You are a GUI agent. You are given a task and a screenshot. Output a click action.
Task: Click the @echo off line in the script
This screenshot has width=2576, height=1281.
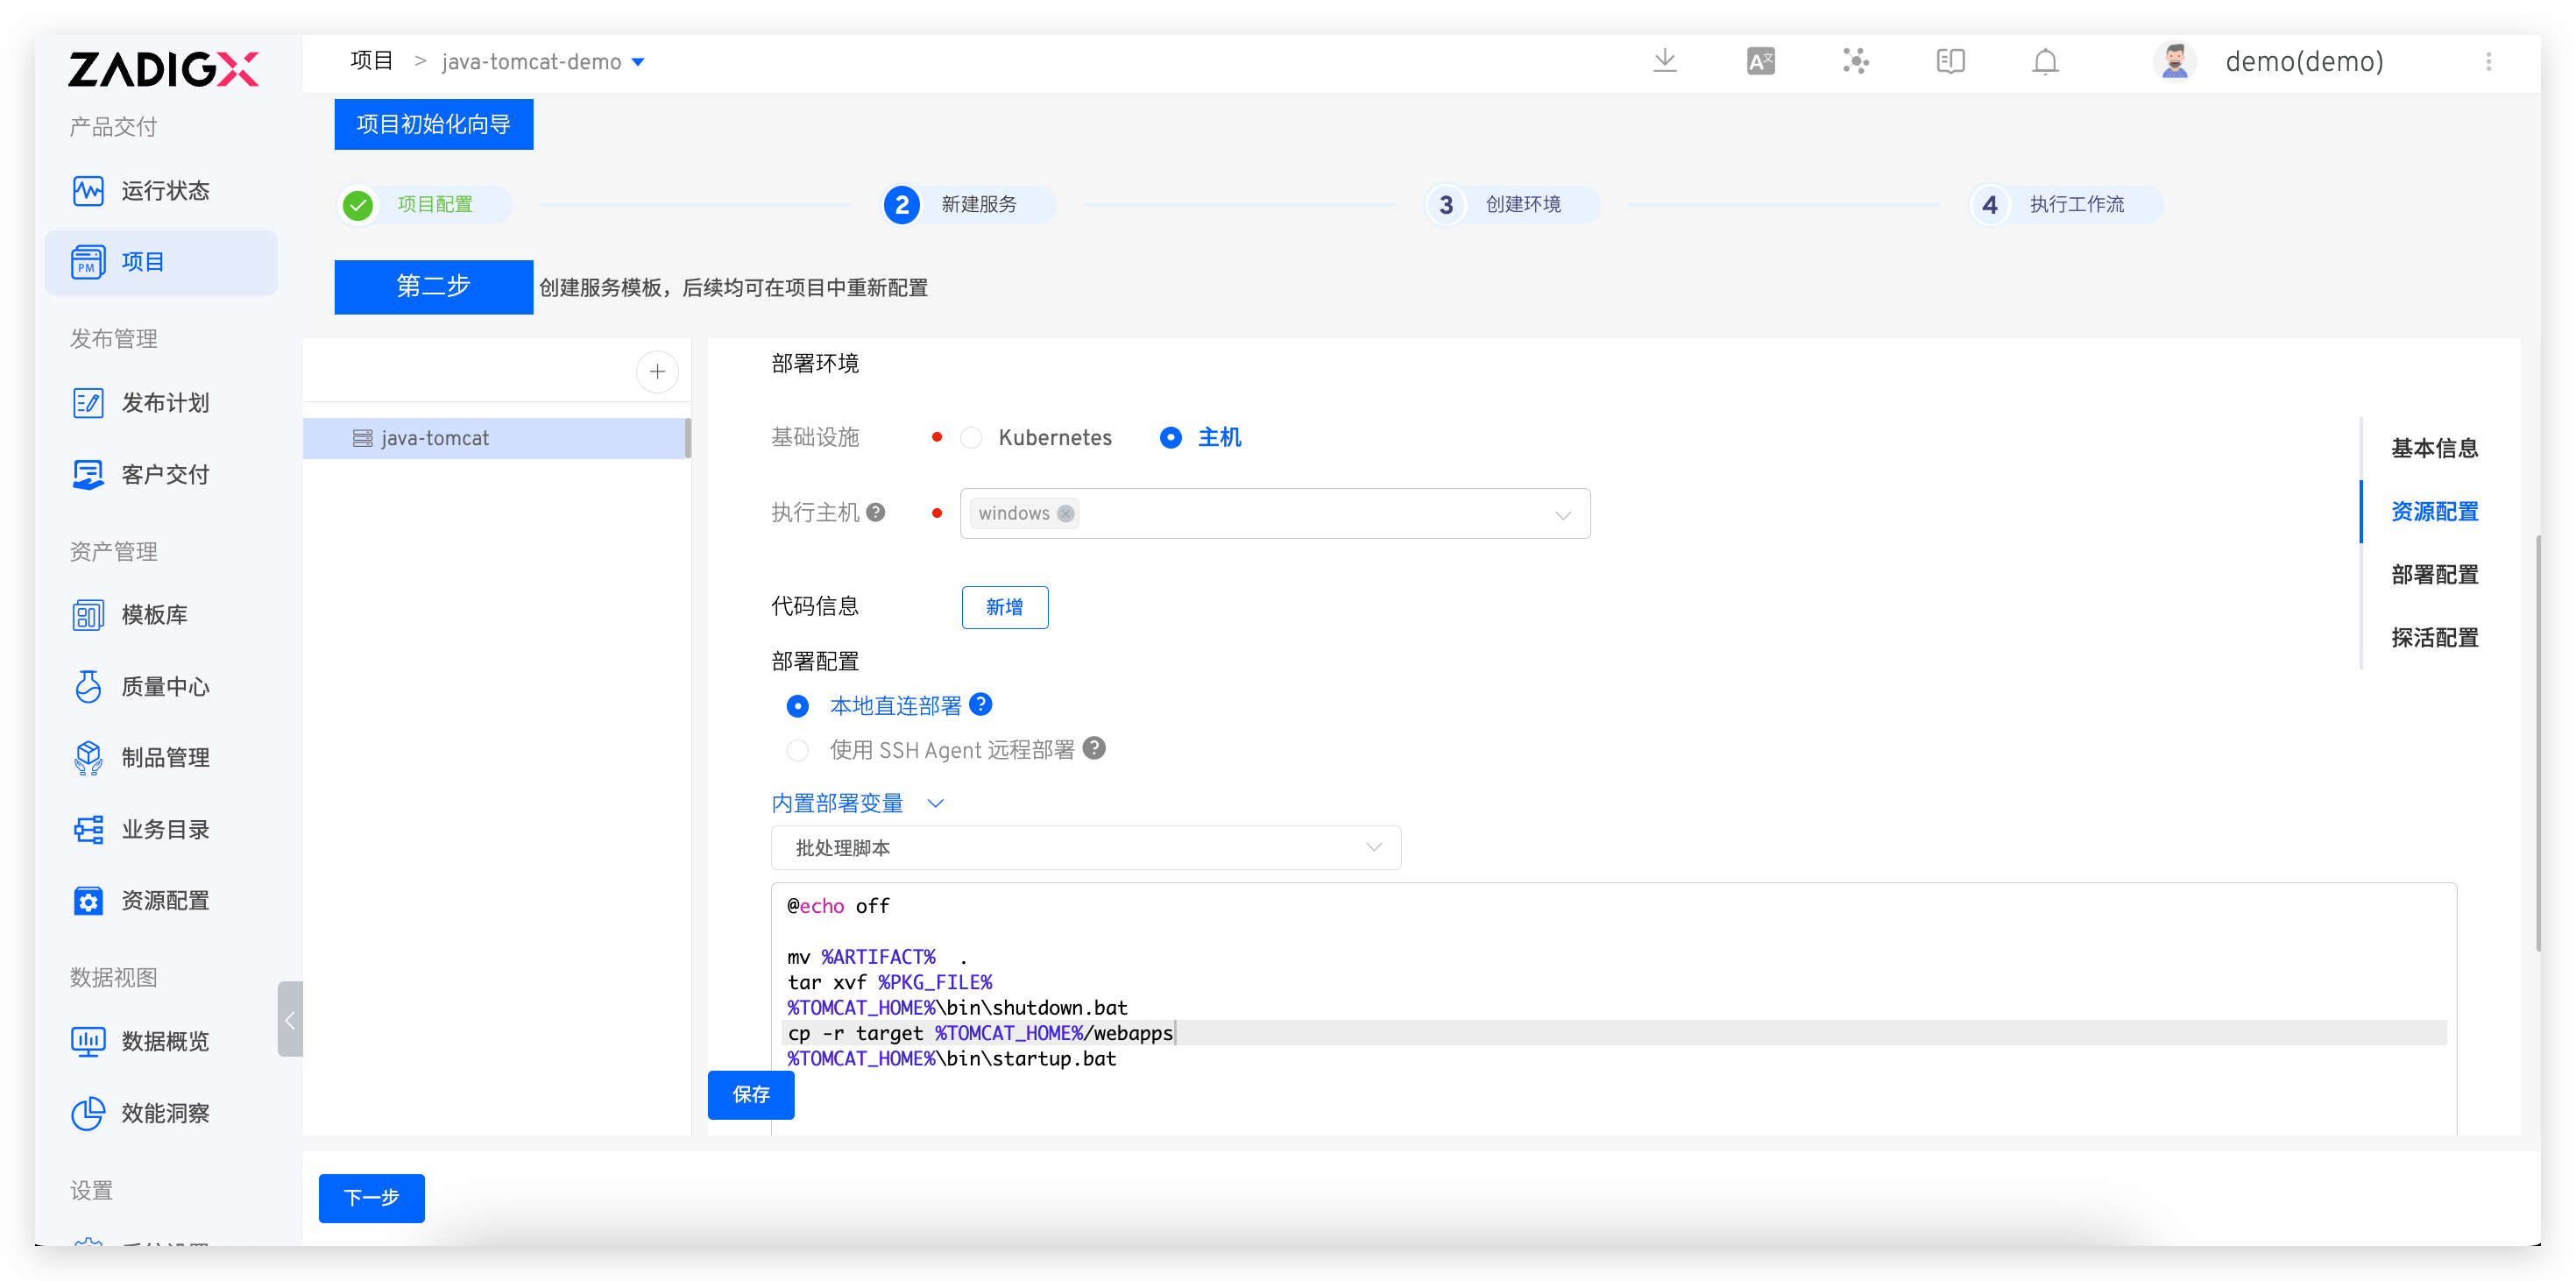coord(838,907)
